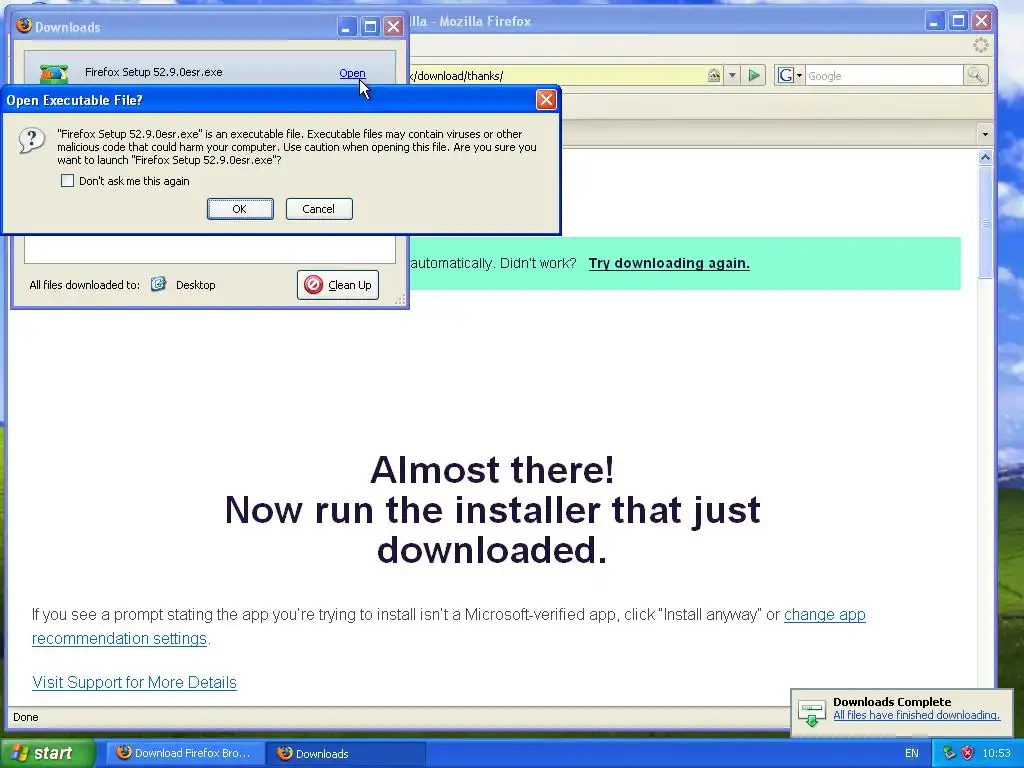Close the Open Executable File dialog
This screenshot has height=768, width=1024.
[546, 99]
